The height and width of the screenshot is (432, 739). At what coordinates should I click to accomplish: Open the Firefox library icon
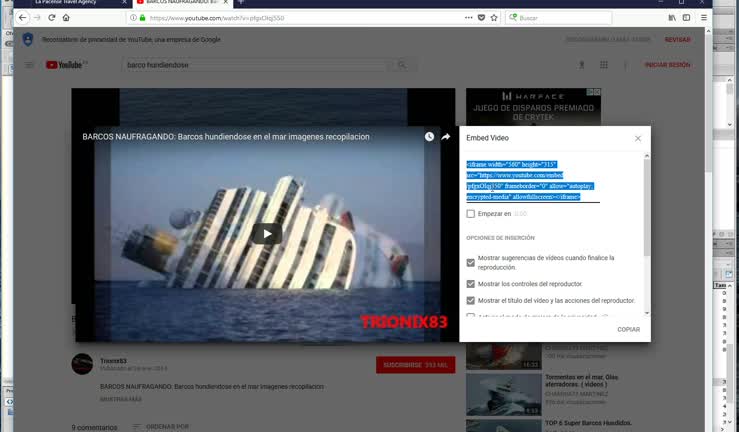coord(672,17)
